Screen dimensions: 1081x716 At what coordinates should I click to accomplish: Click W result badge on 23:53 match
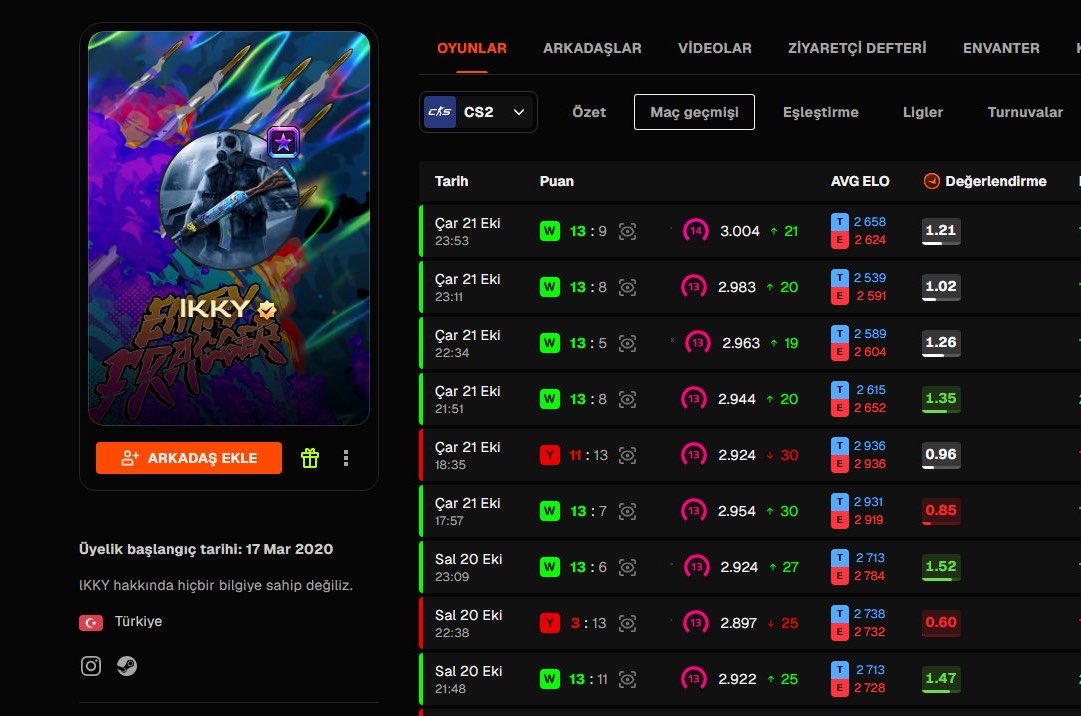(x=549, y=231)
